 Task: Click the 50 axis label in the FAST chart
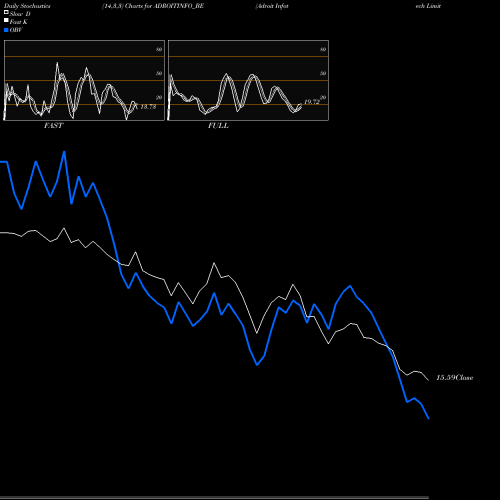point(159,73)
